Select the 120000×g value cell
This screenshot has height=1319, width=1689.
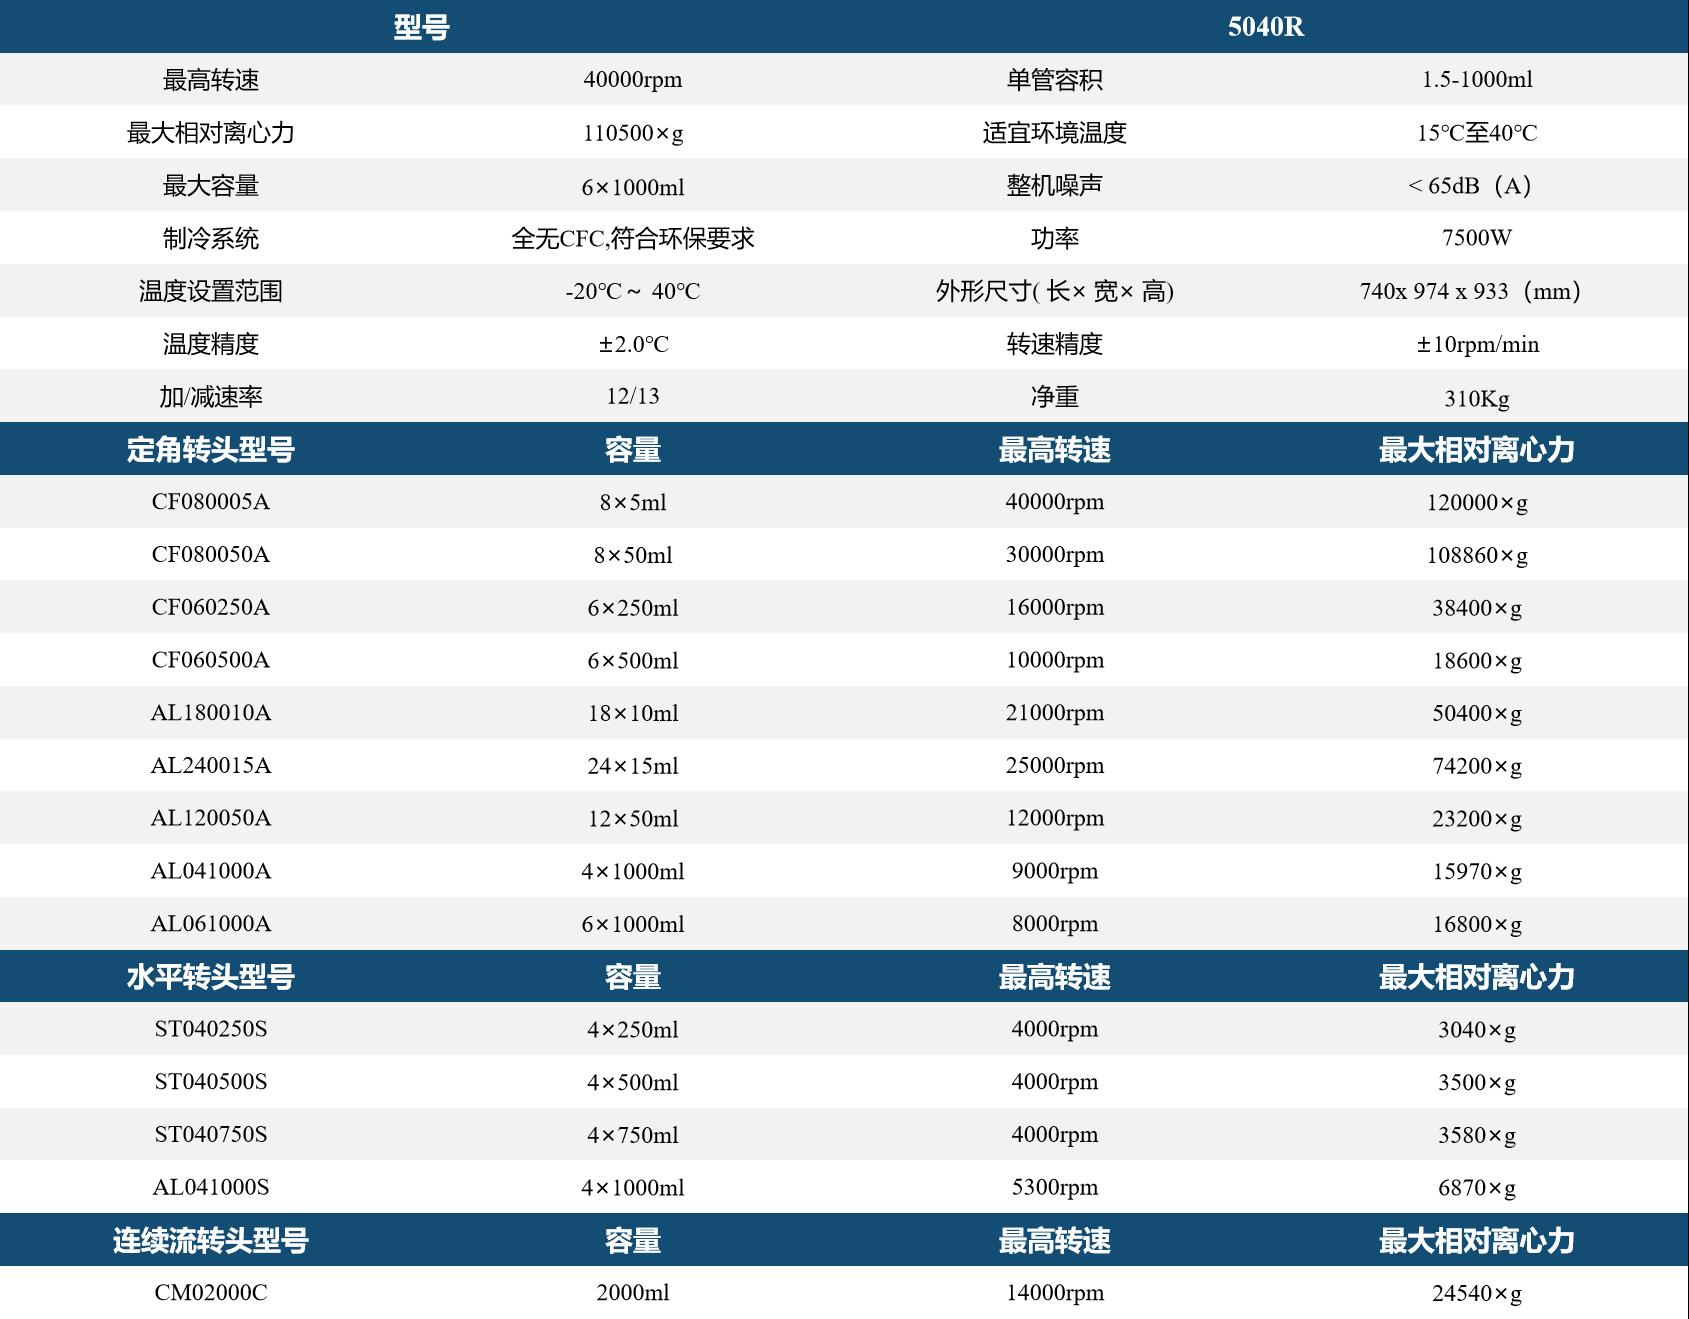[1476, 503]
